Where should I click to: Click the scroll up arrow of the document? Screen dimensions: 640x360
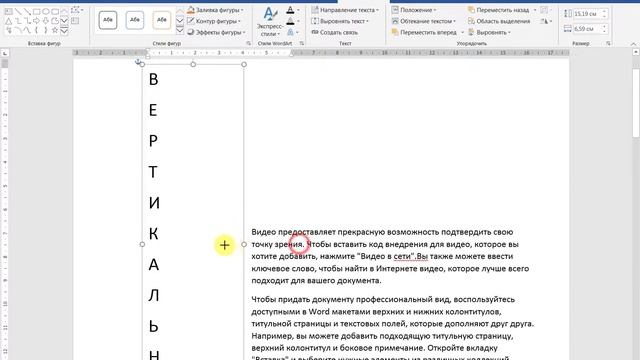tap(636, 52)
